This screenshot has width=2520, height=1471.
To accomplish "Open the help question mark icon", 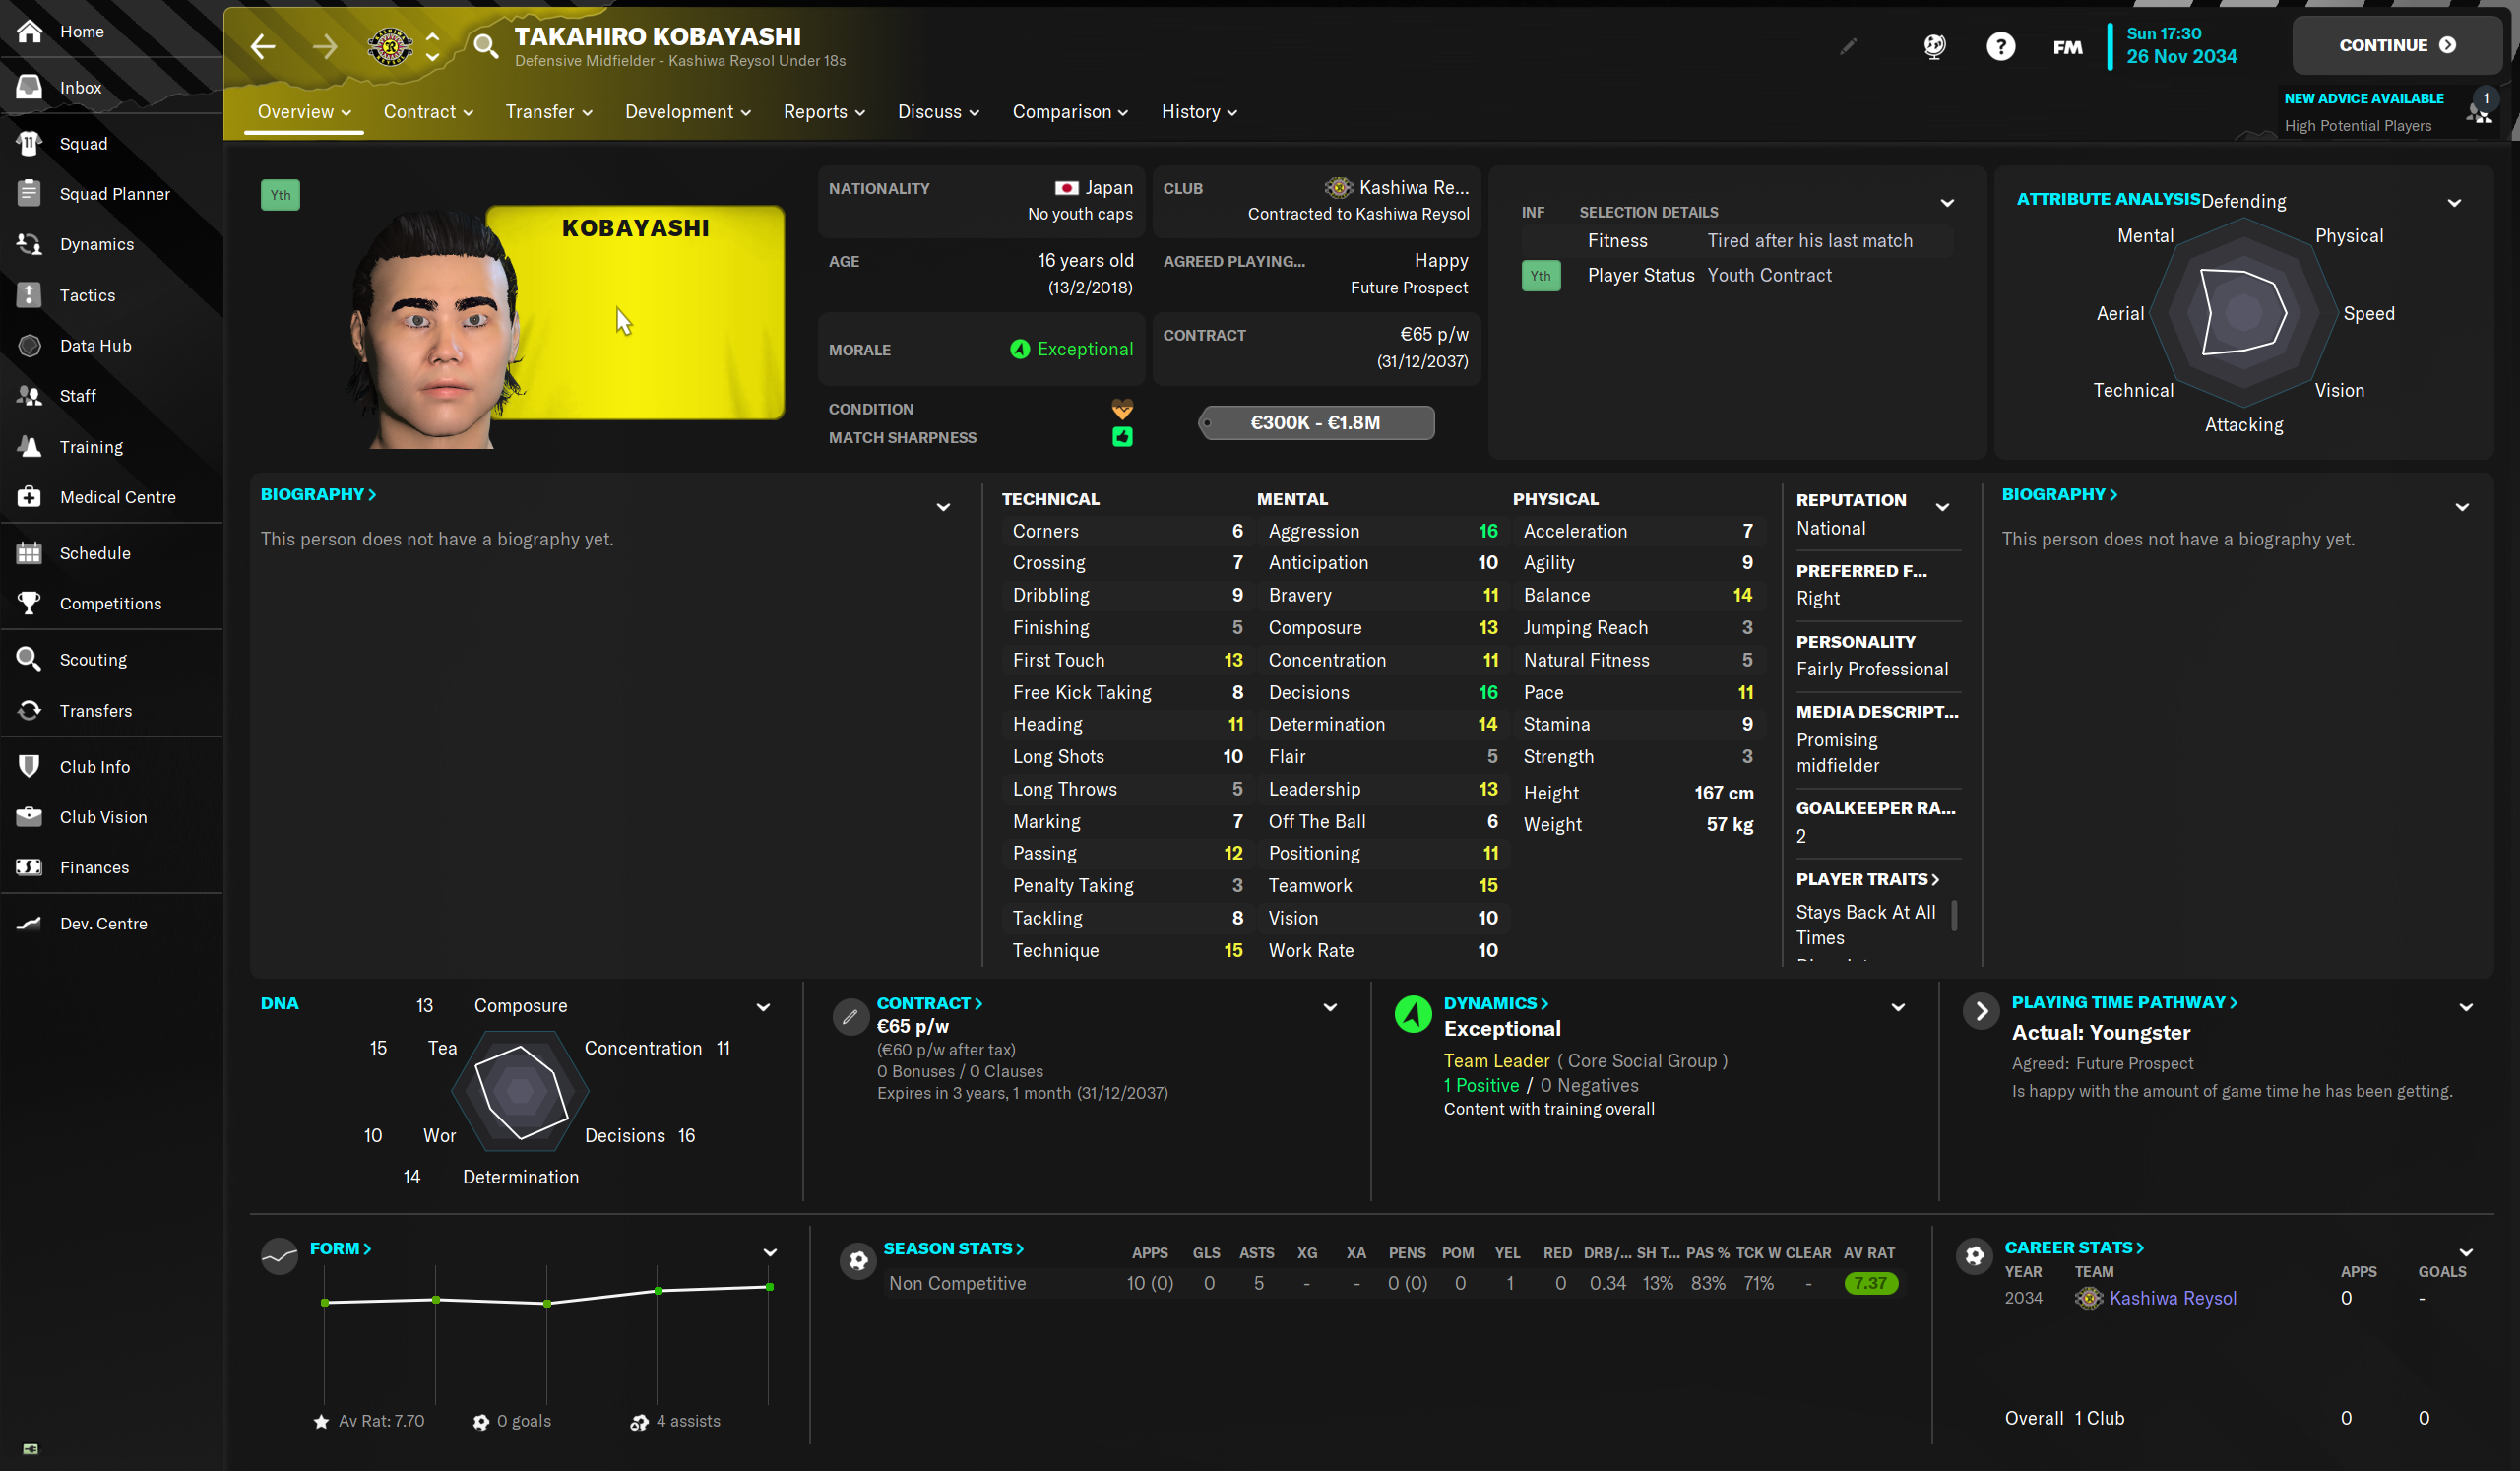I will [x=2000, y=46].
